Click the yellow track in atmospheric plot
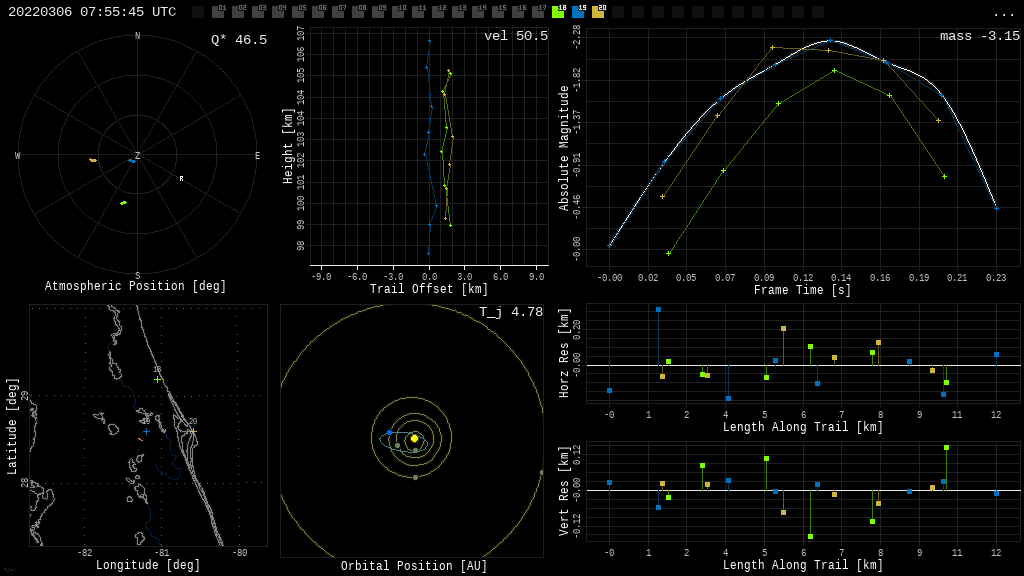1024x576 pixels. click(93, 160)
